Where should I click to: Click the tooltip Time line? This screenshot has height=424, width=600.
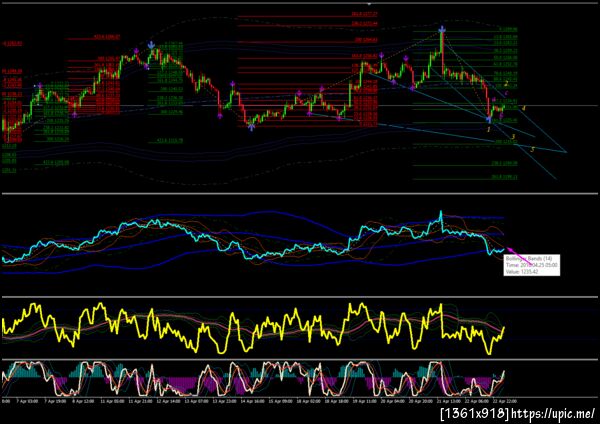(x=532, y=265)
